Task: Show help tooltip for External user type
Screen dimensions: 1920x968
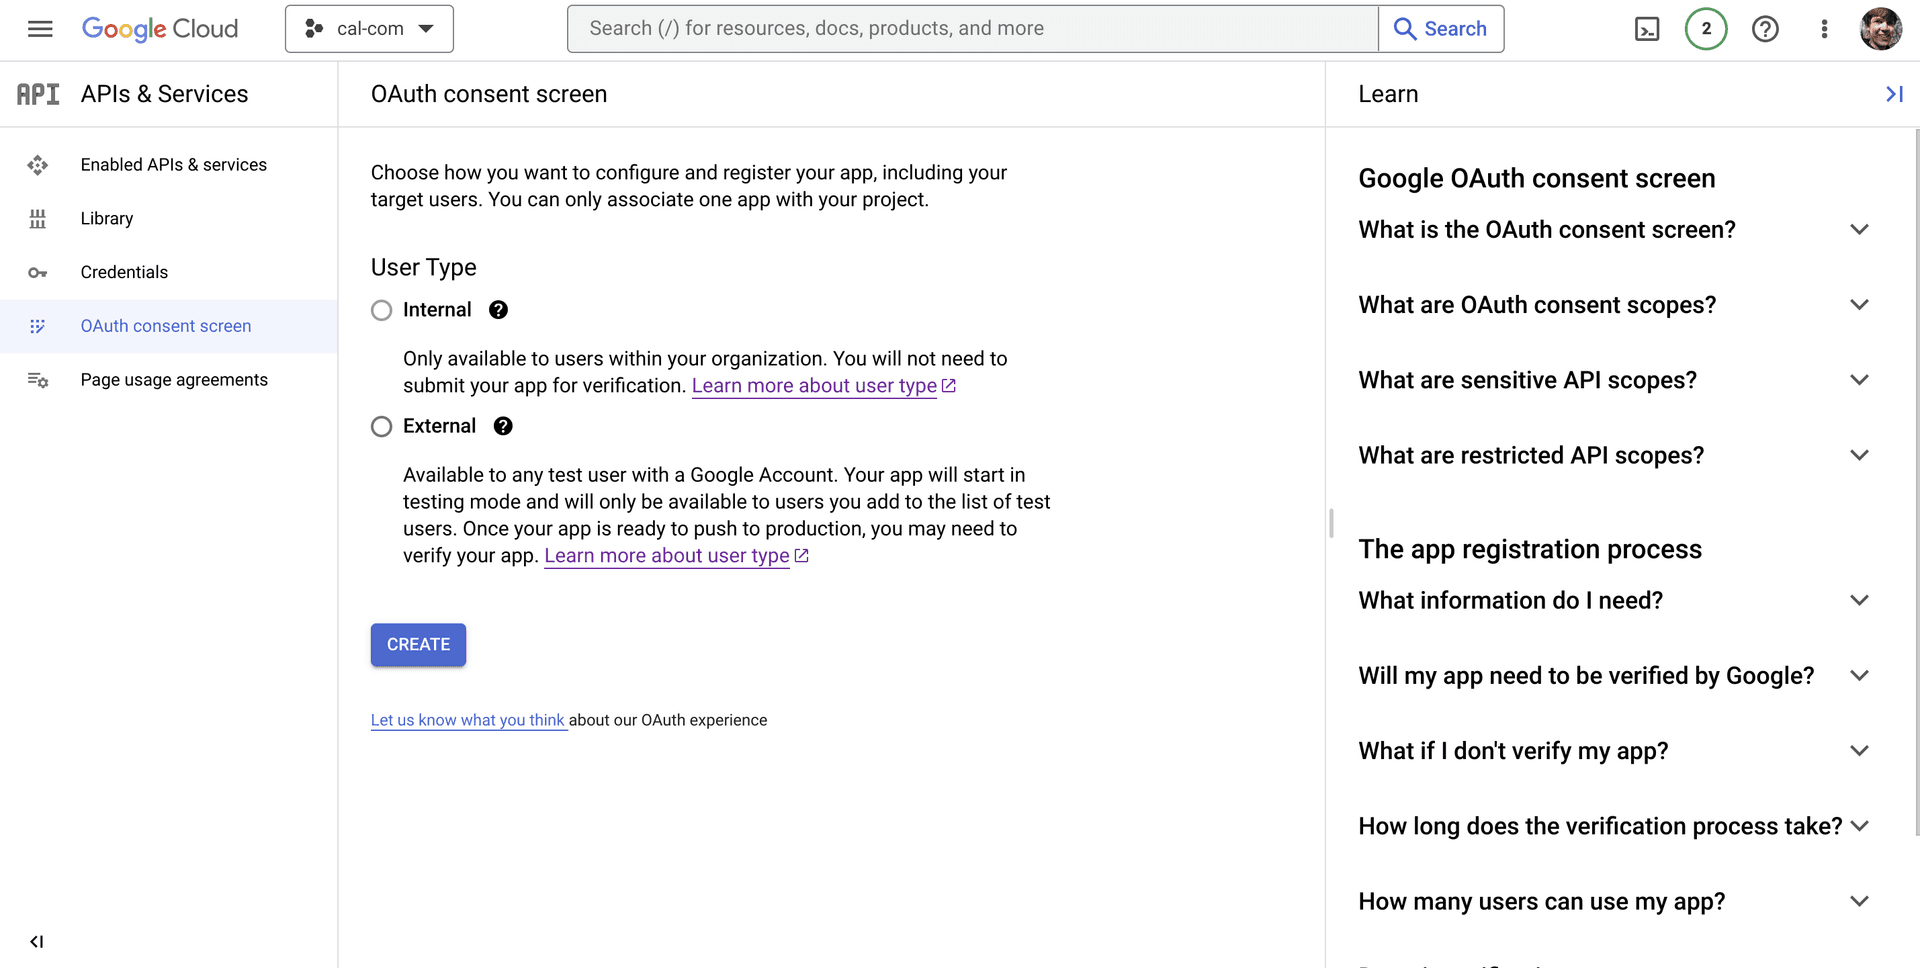Action: 503,426
